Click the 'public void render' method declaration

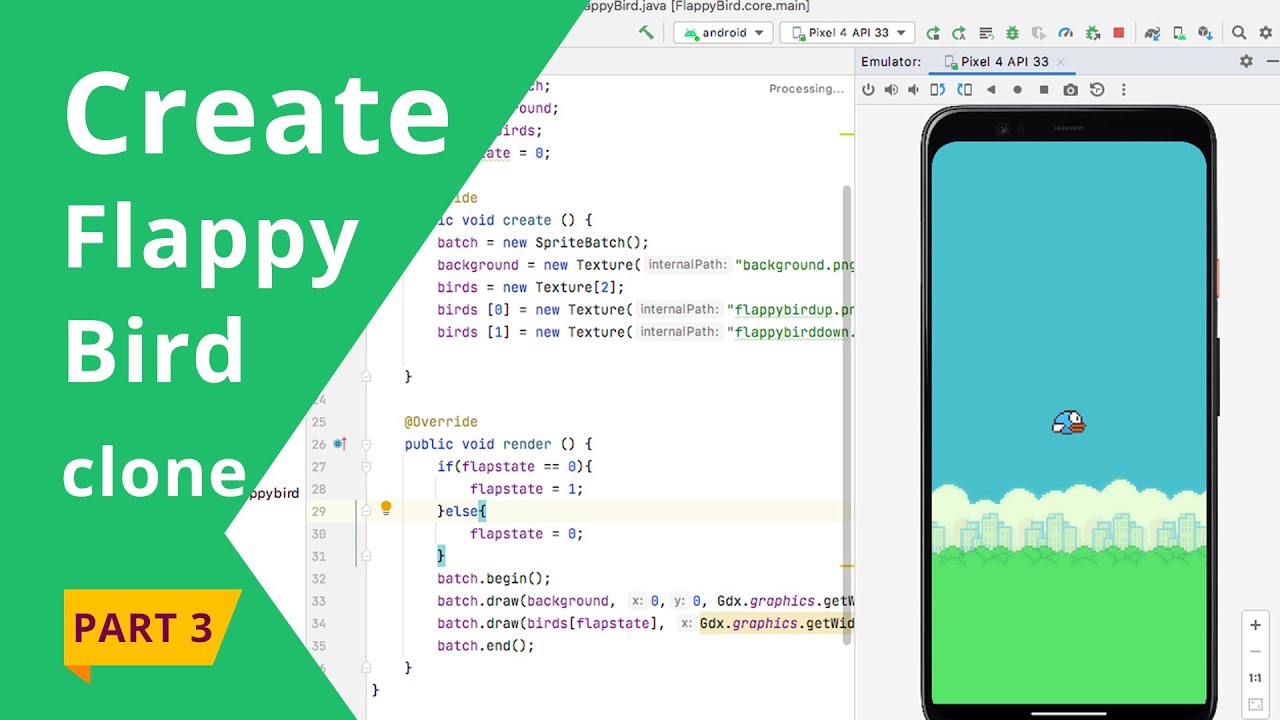(498, 444)
